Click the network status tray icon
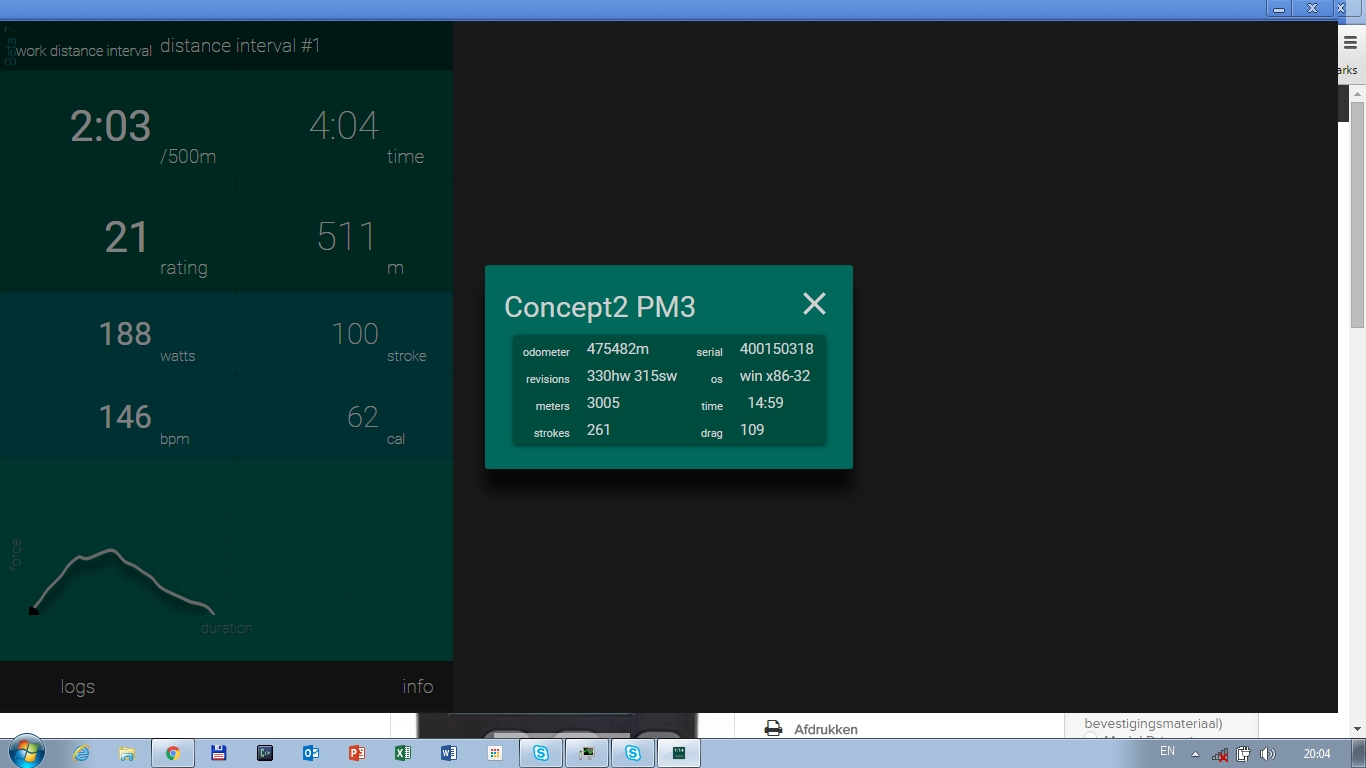The width and height of the screenshot is (1366, 768). pos(1220,754)
